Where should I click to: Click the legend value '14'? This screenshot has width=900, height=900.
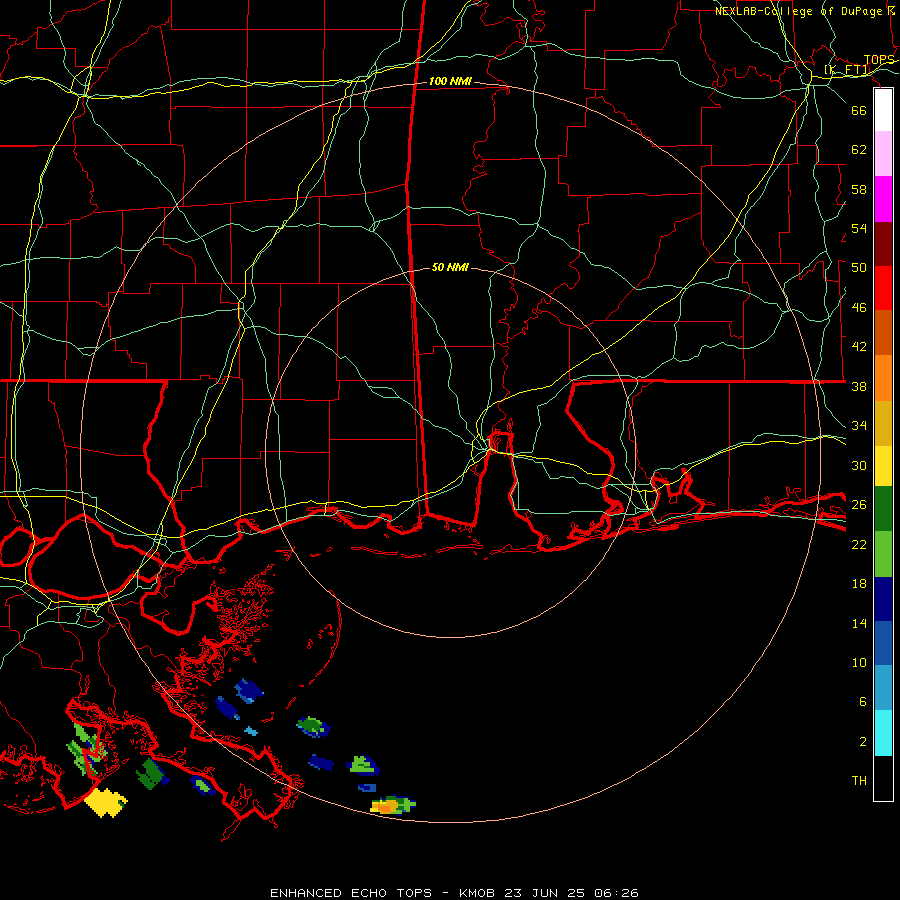pos(859,623)
